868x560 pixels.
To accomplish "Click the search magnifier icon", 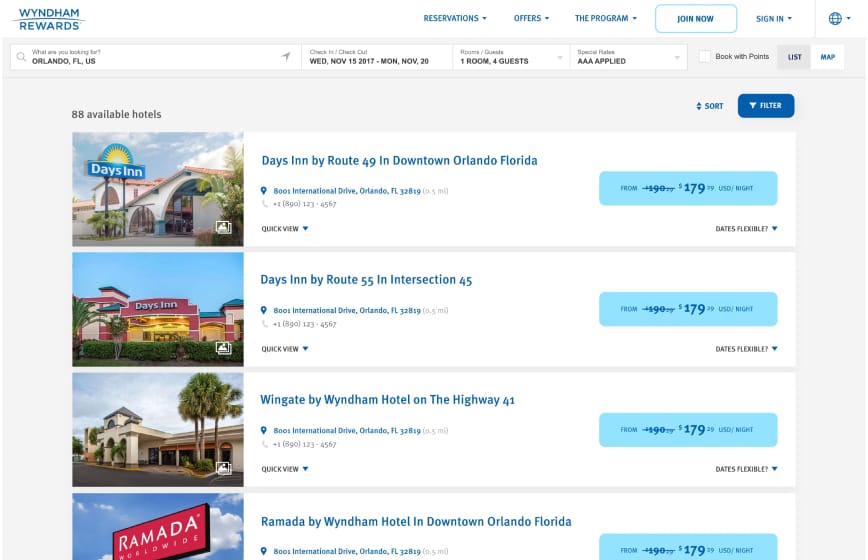I will (21, 57).
